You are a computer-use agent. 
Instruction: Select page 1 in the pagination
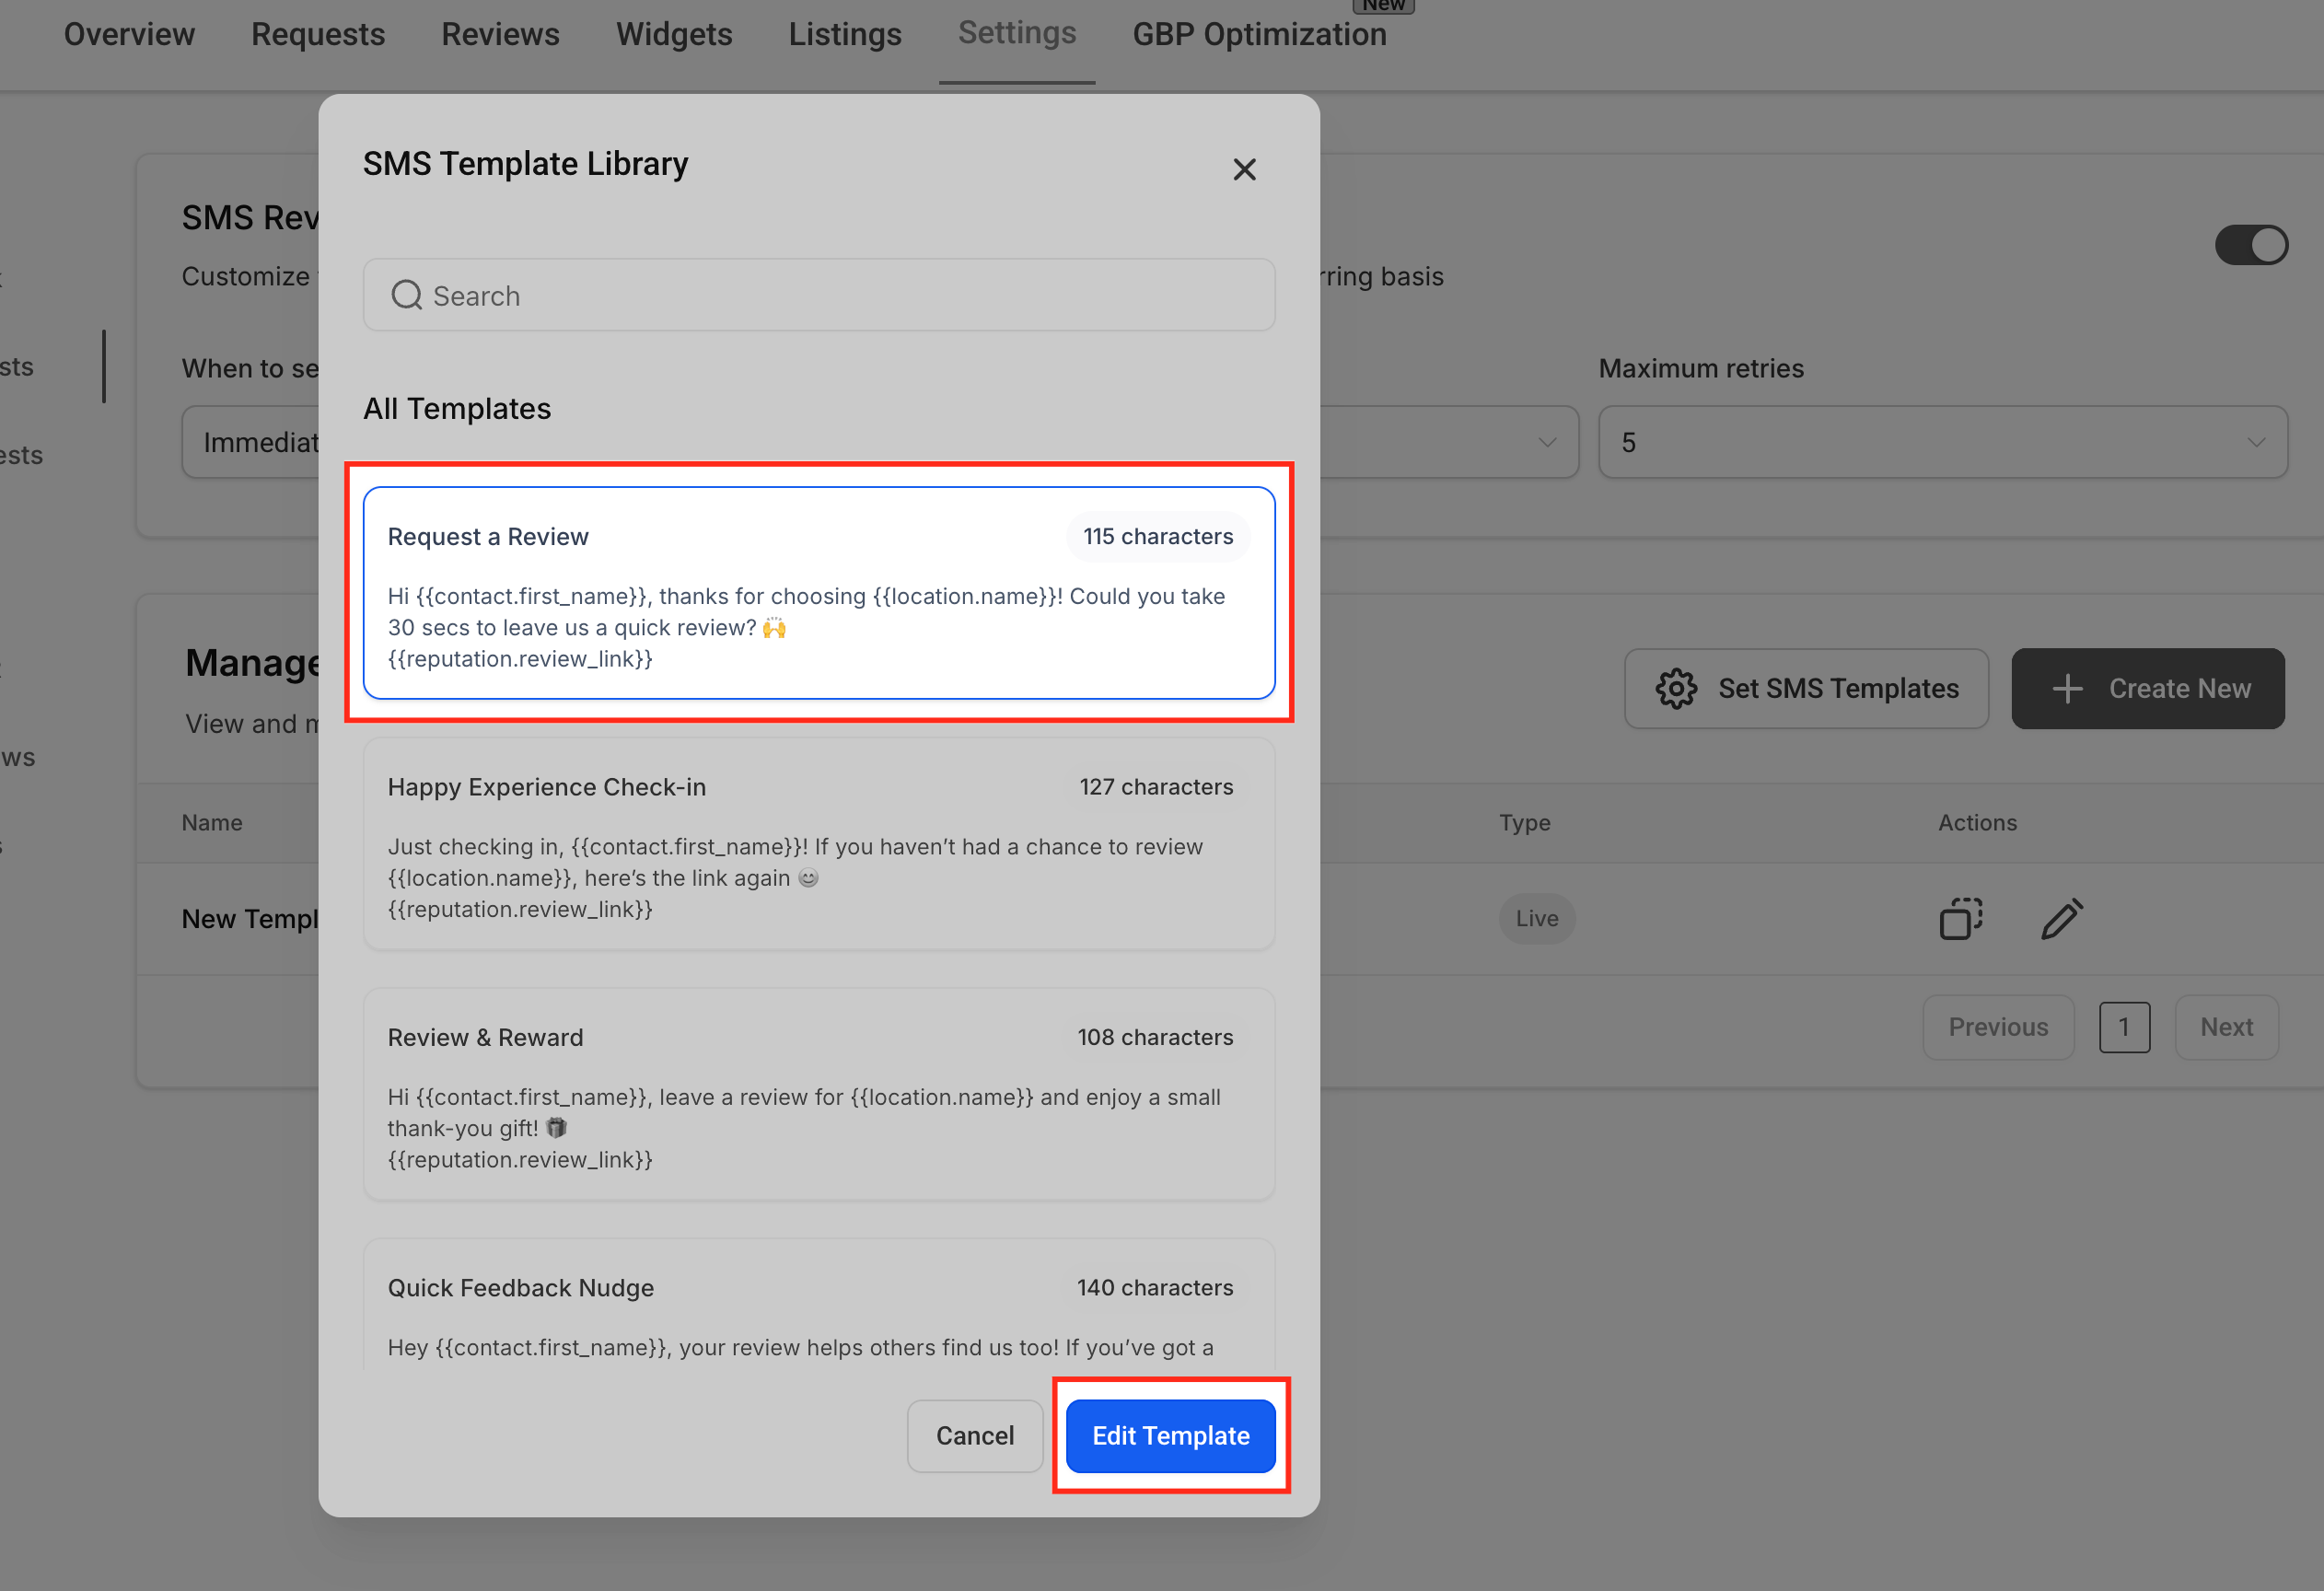pyautogui.click(x=2125, y=1027)
